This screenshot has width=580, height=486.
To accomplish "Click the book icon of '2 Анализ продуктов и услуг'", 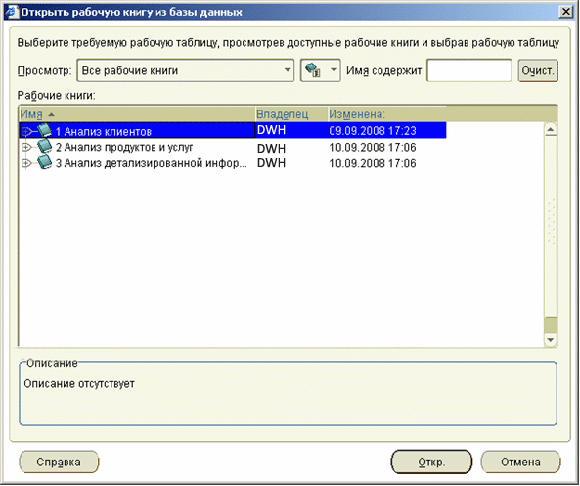I will click(x=44, y=146).
